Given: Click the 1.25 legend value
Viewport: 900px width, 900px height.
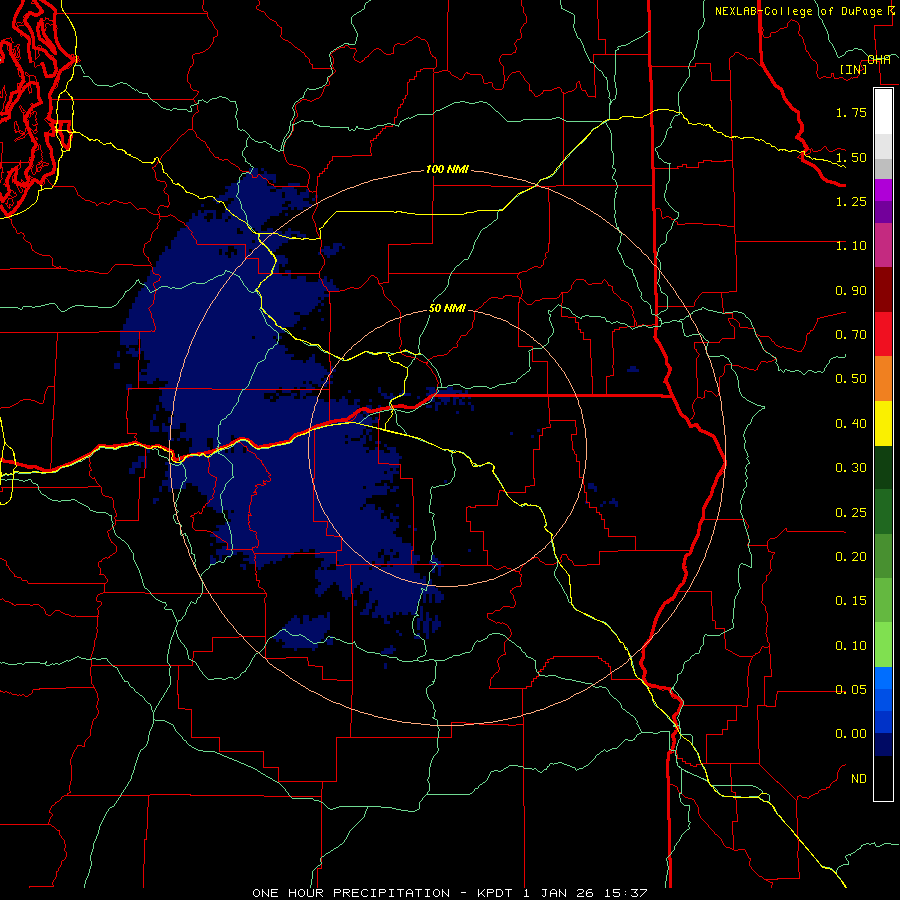Looking at the screenshot, I should tap(851, 201).
